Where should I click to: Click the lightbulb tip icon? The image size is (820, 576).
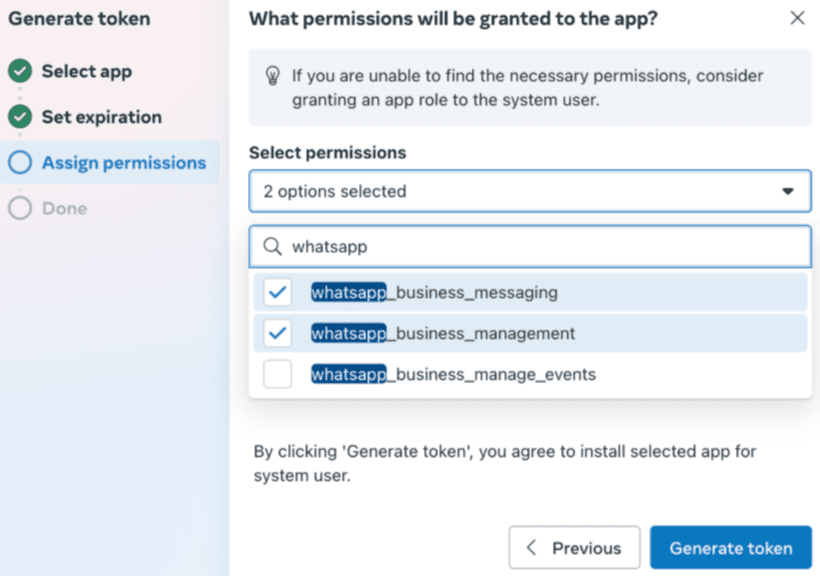pos(272,76)
